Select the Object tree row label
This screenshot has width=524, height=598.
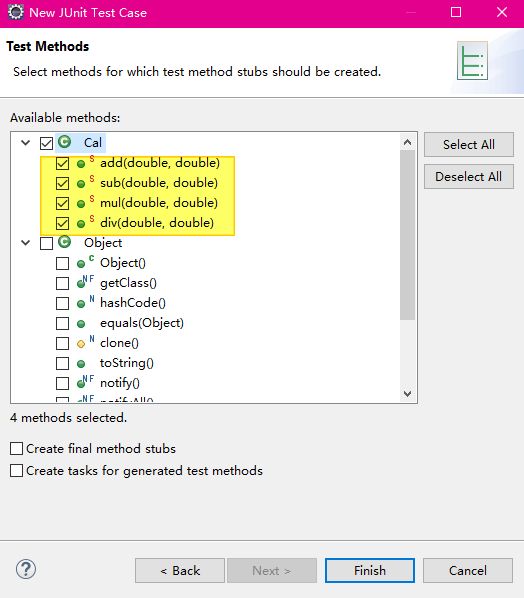click(103, 243)
